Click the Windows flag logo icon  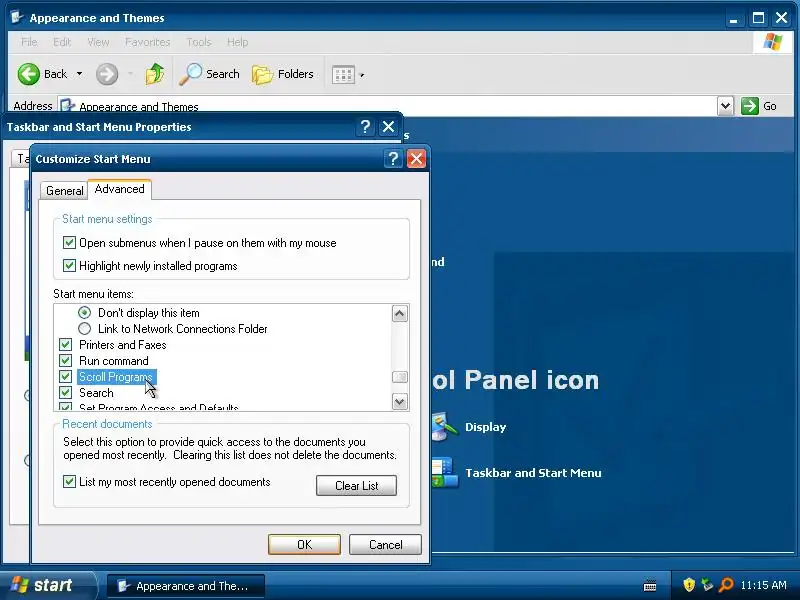click(x=772, y=42)
